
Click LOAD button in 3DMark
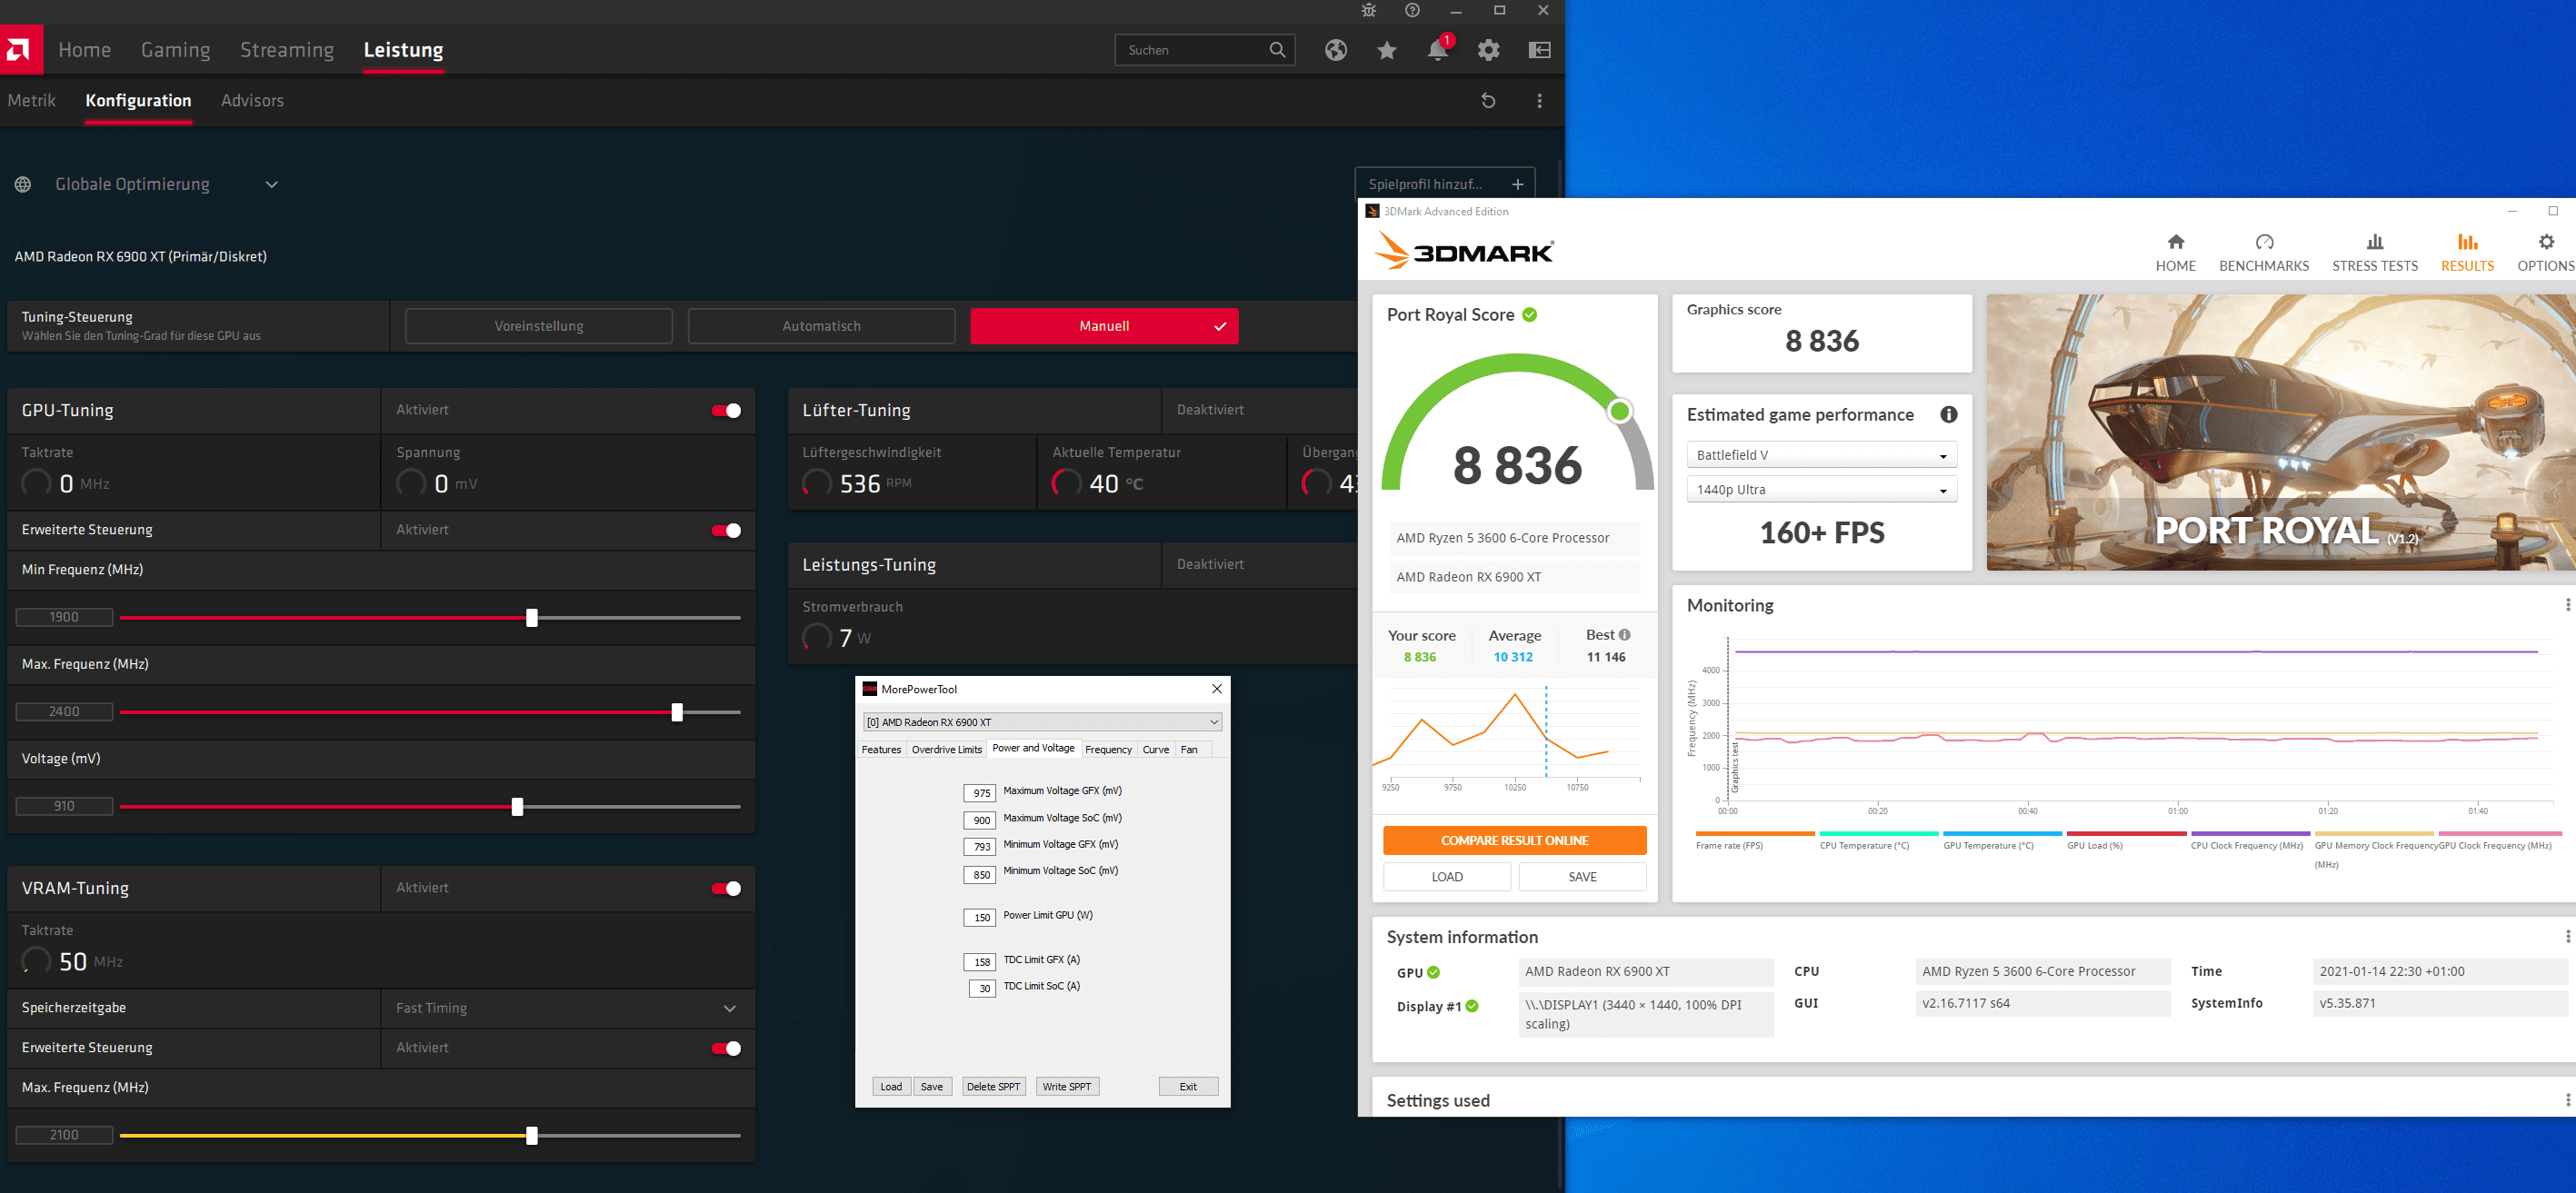1447,877
